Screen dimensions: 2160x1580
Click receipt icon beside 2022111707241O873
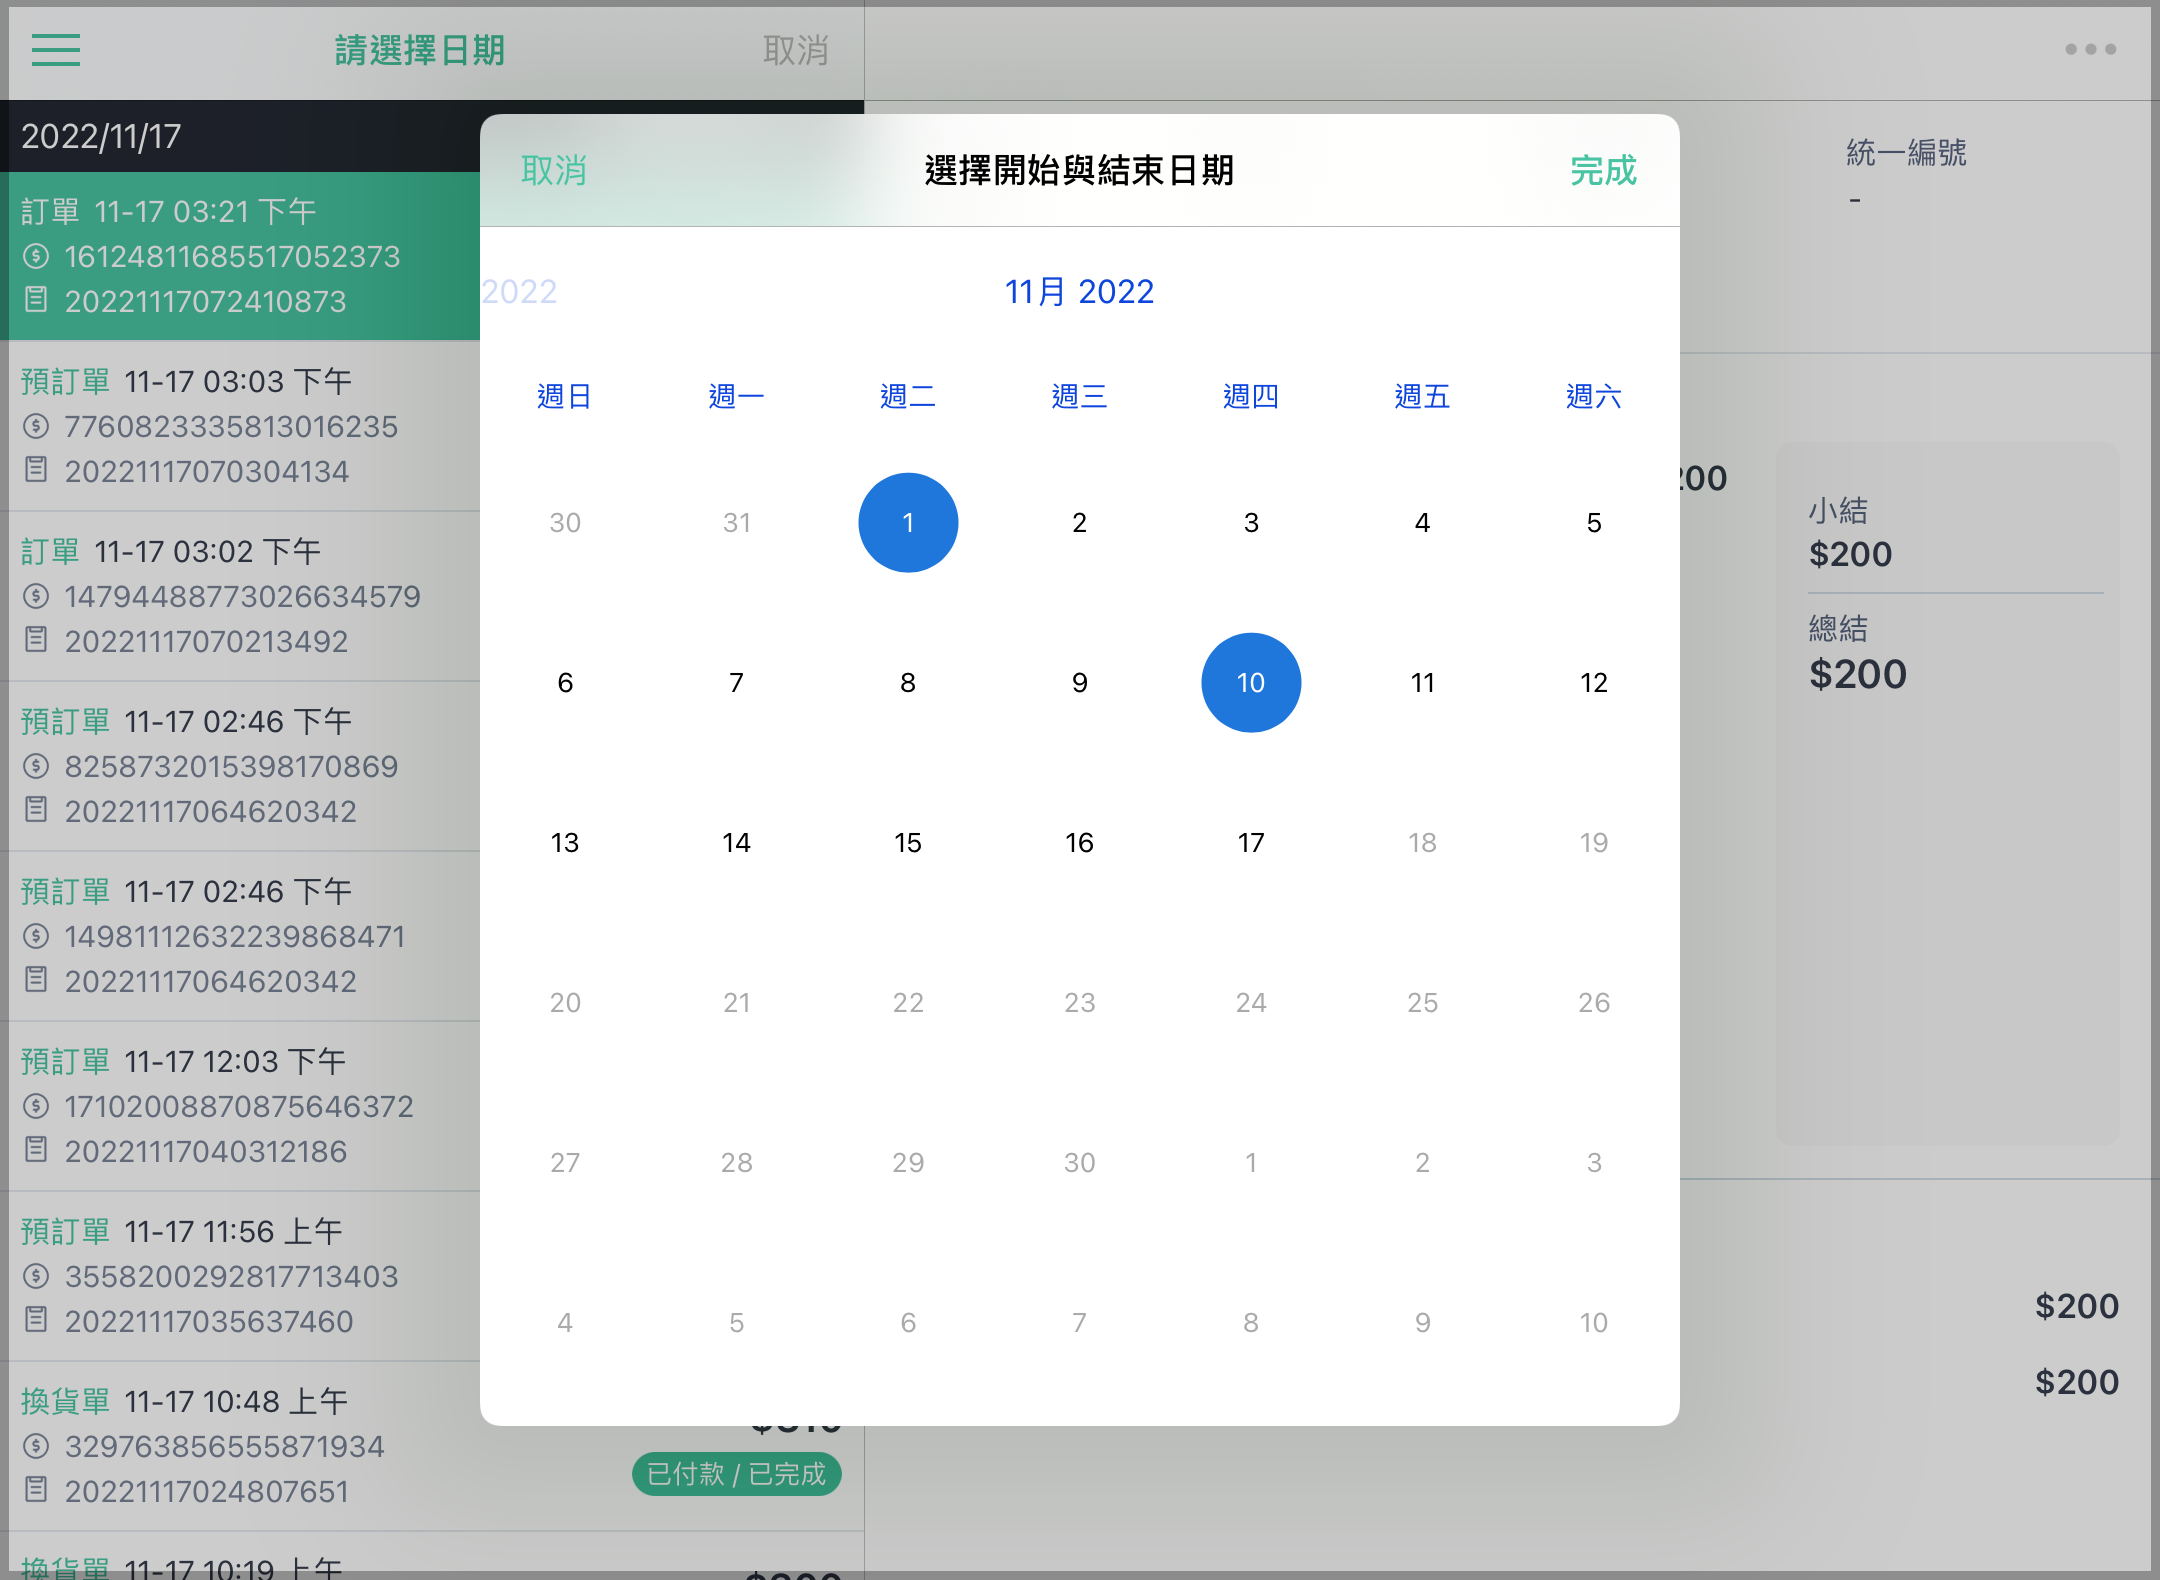[36, 299]
